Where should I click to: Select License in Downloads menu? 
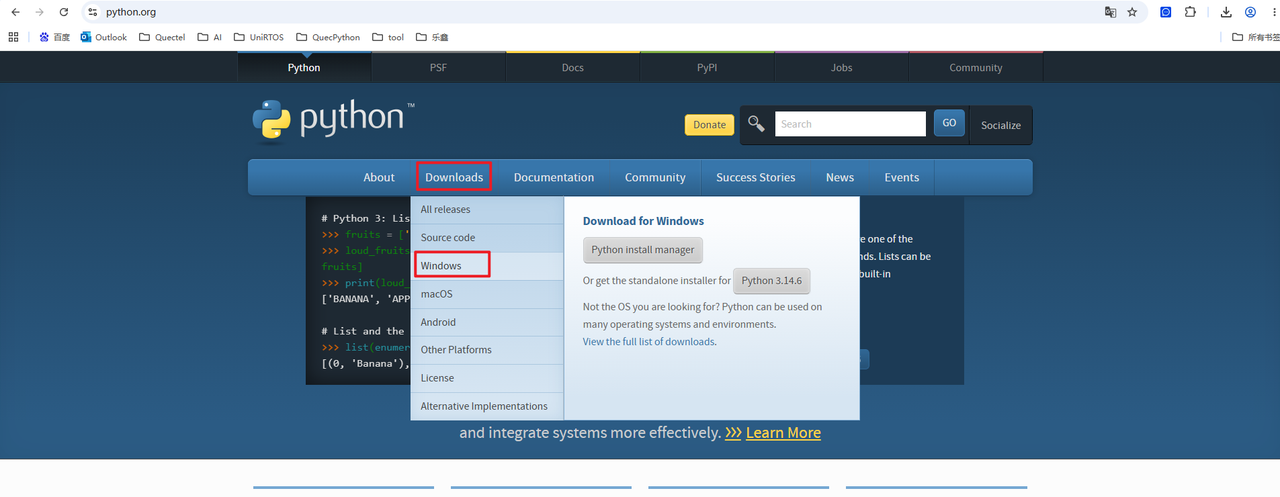coord(487,378)
